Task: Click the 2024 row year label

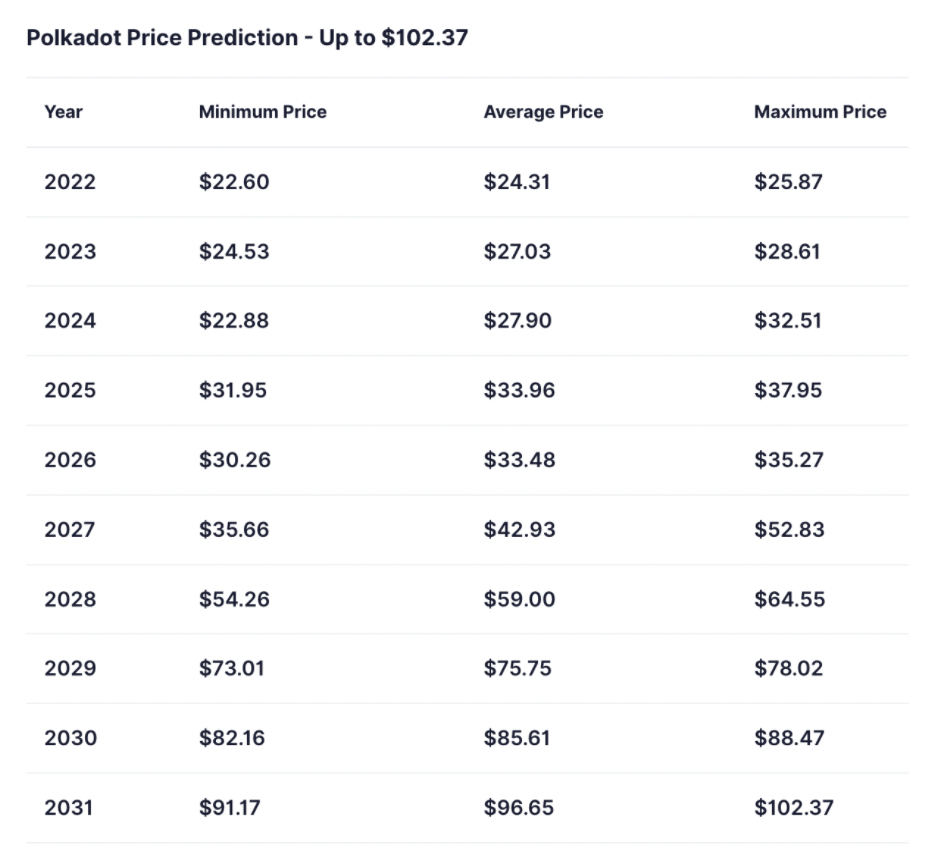Action: click(x=70, y=321)
